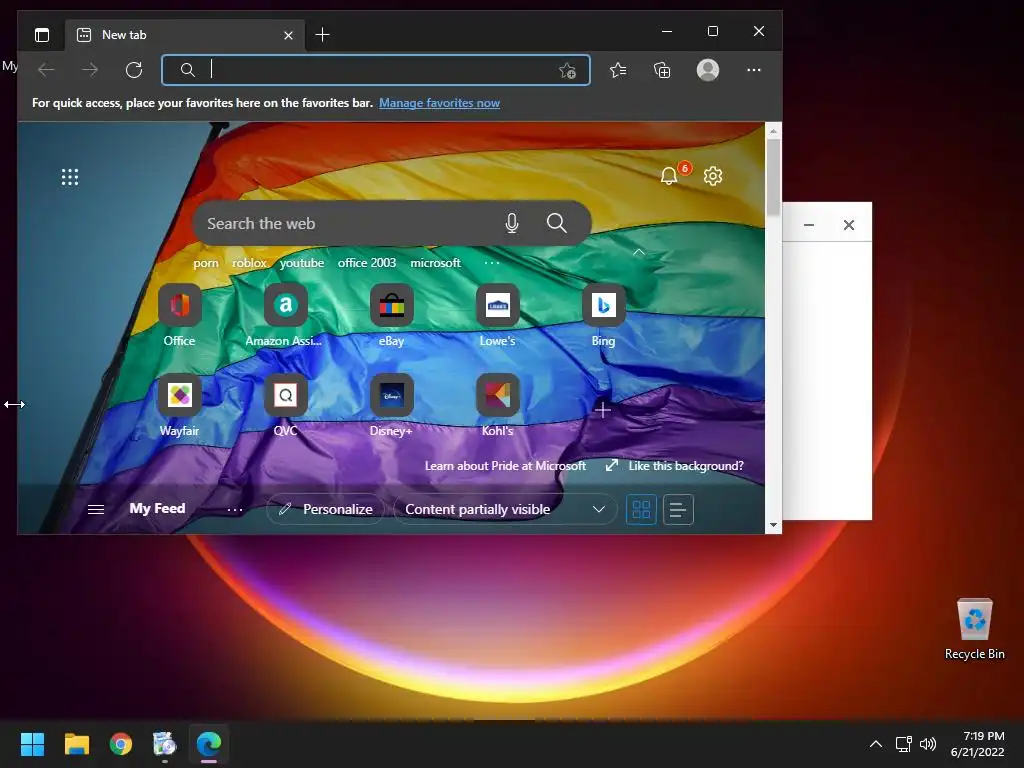Click the Personalize button

325,509
